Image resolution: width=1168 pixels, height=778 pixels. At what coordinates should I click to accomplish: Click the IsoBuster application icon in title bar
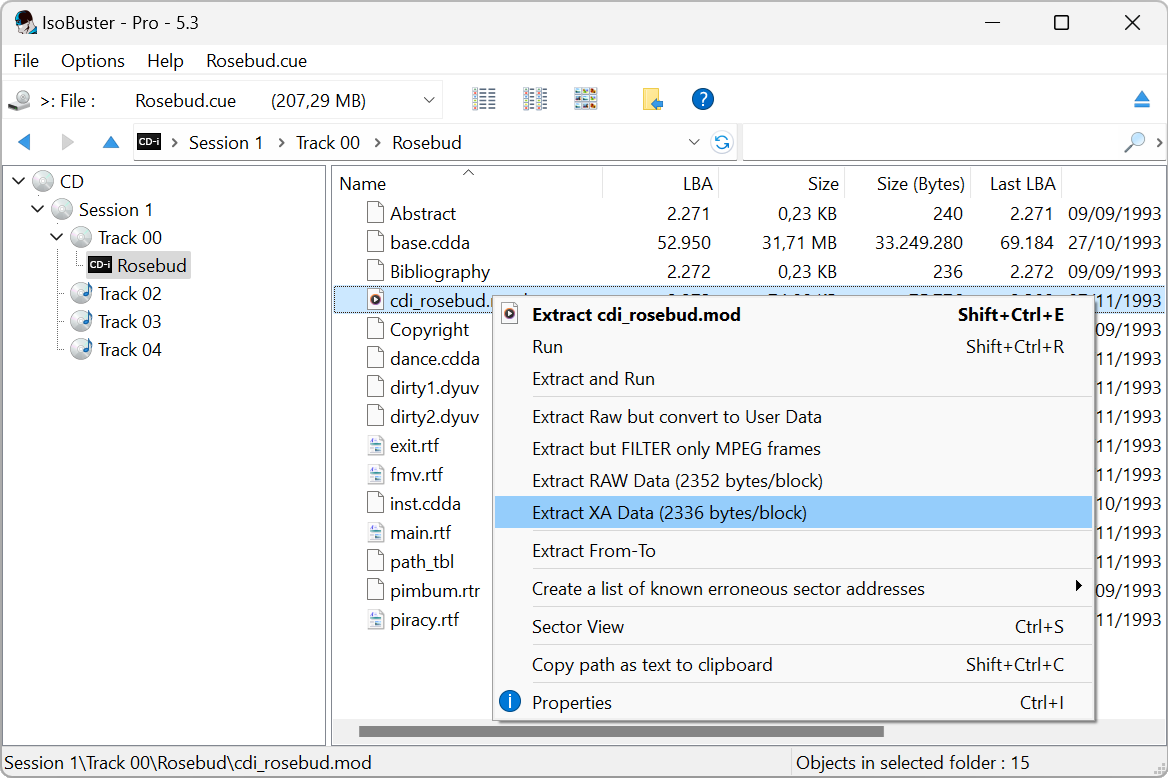point(25,22)
